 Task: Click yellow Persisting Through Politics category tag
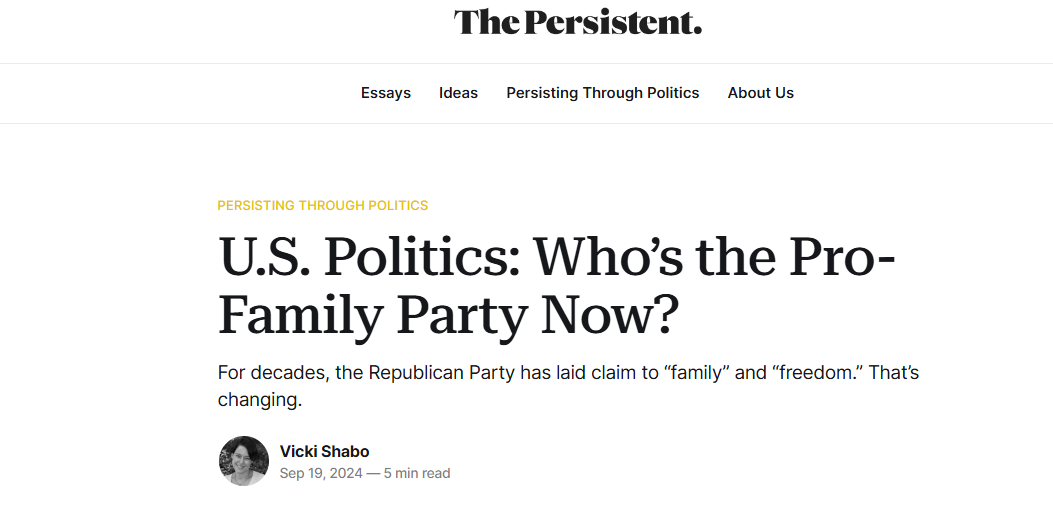pos(322,205)
